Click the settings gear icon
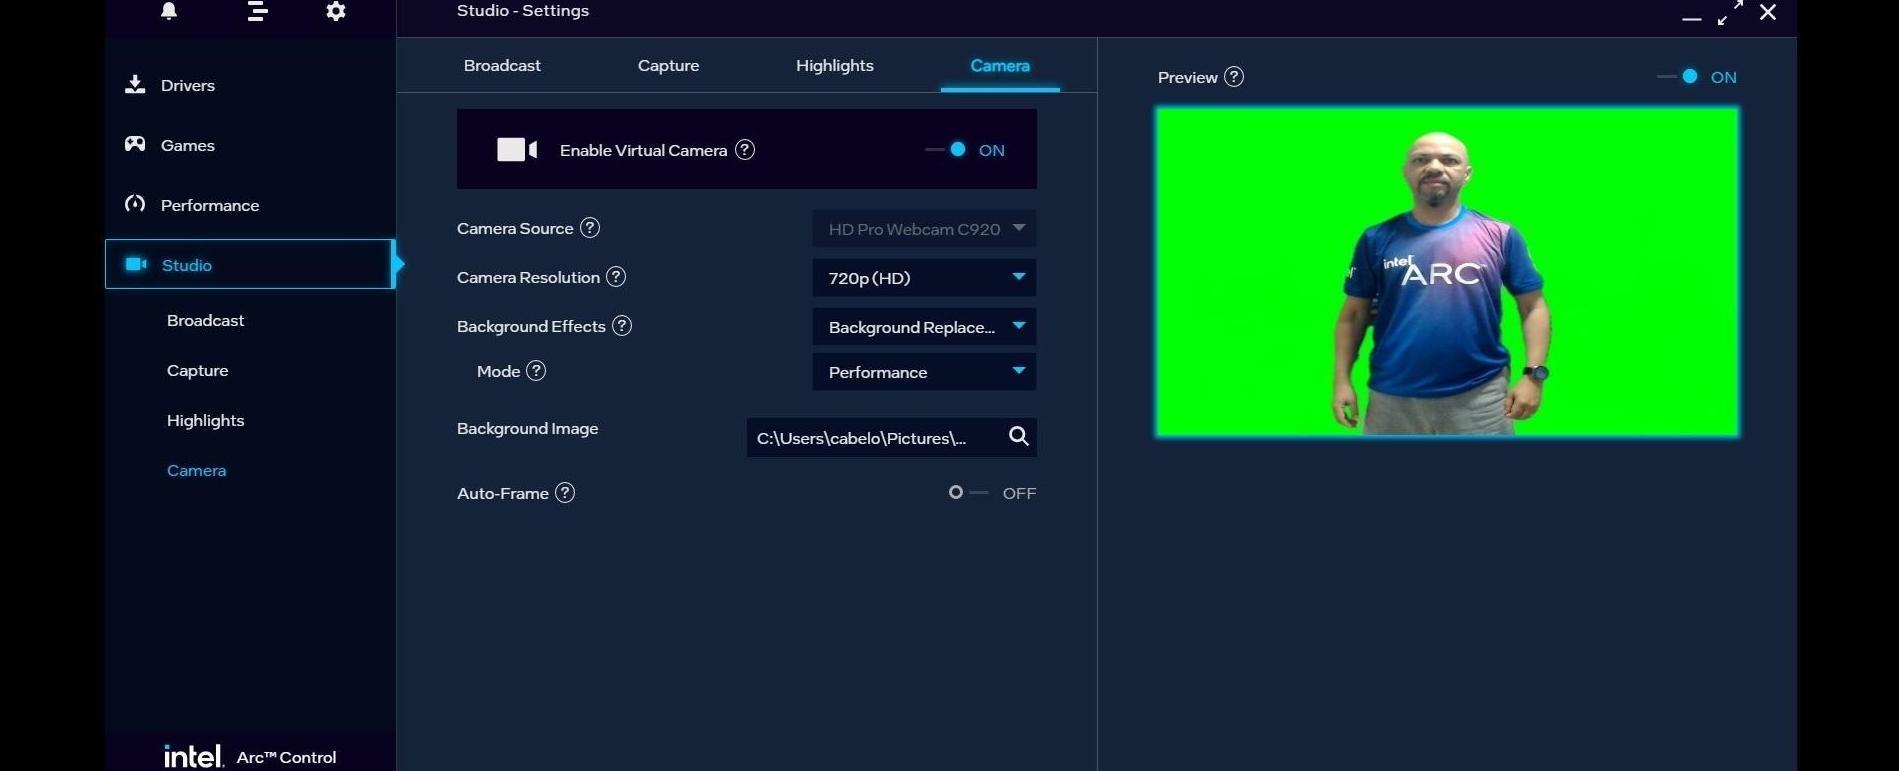 pos(336,11)
